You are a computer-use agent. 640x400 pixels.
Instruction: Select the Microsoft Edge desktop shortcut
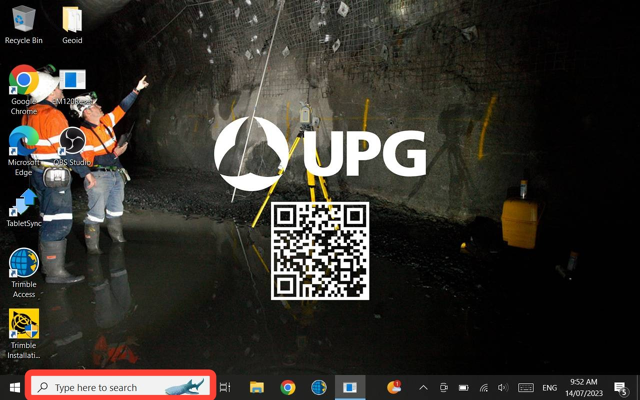point(23,151)
